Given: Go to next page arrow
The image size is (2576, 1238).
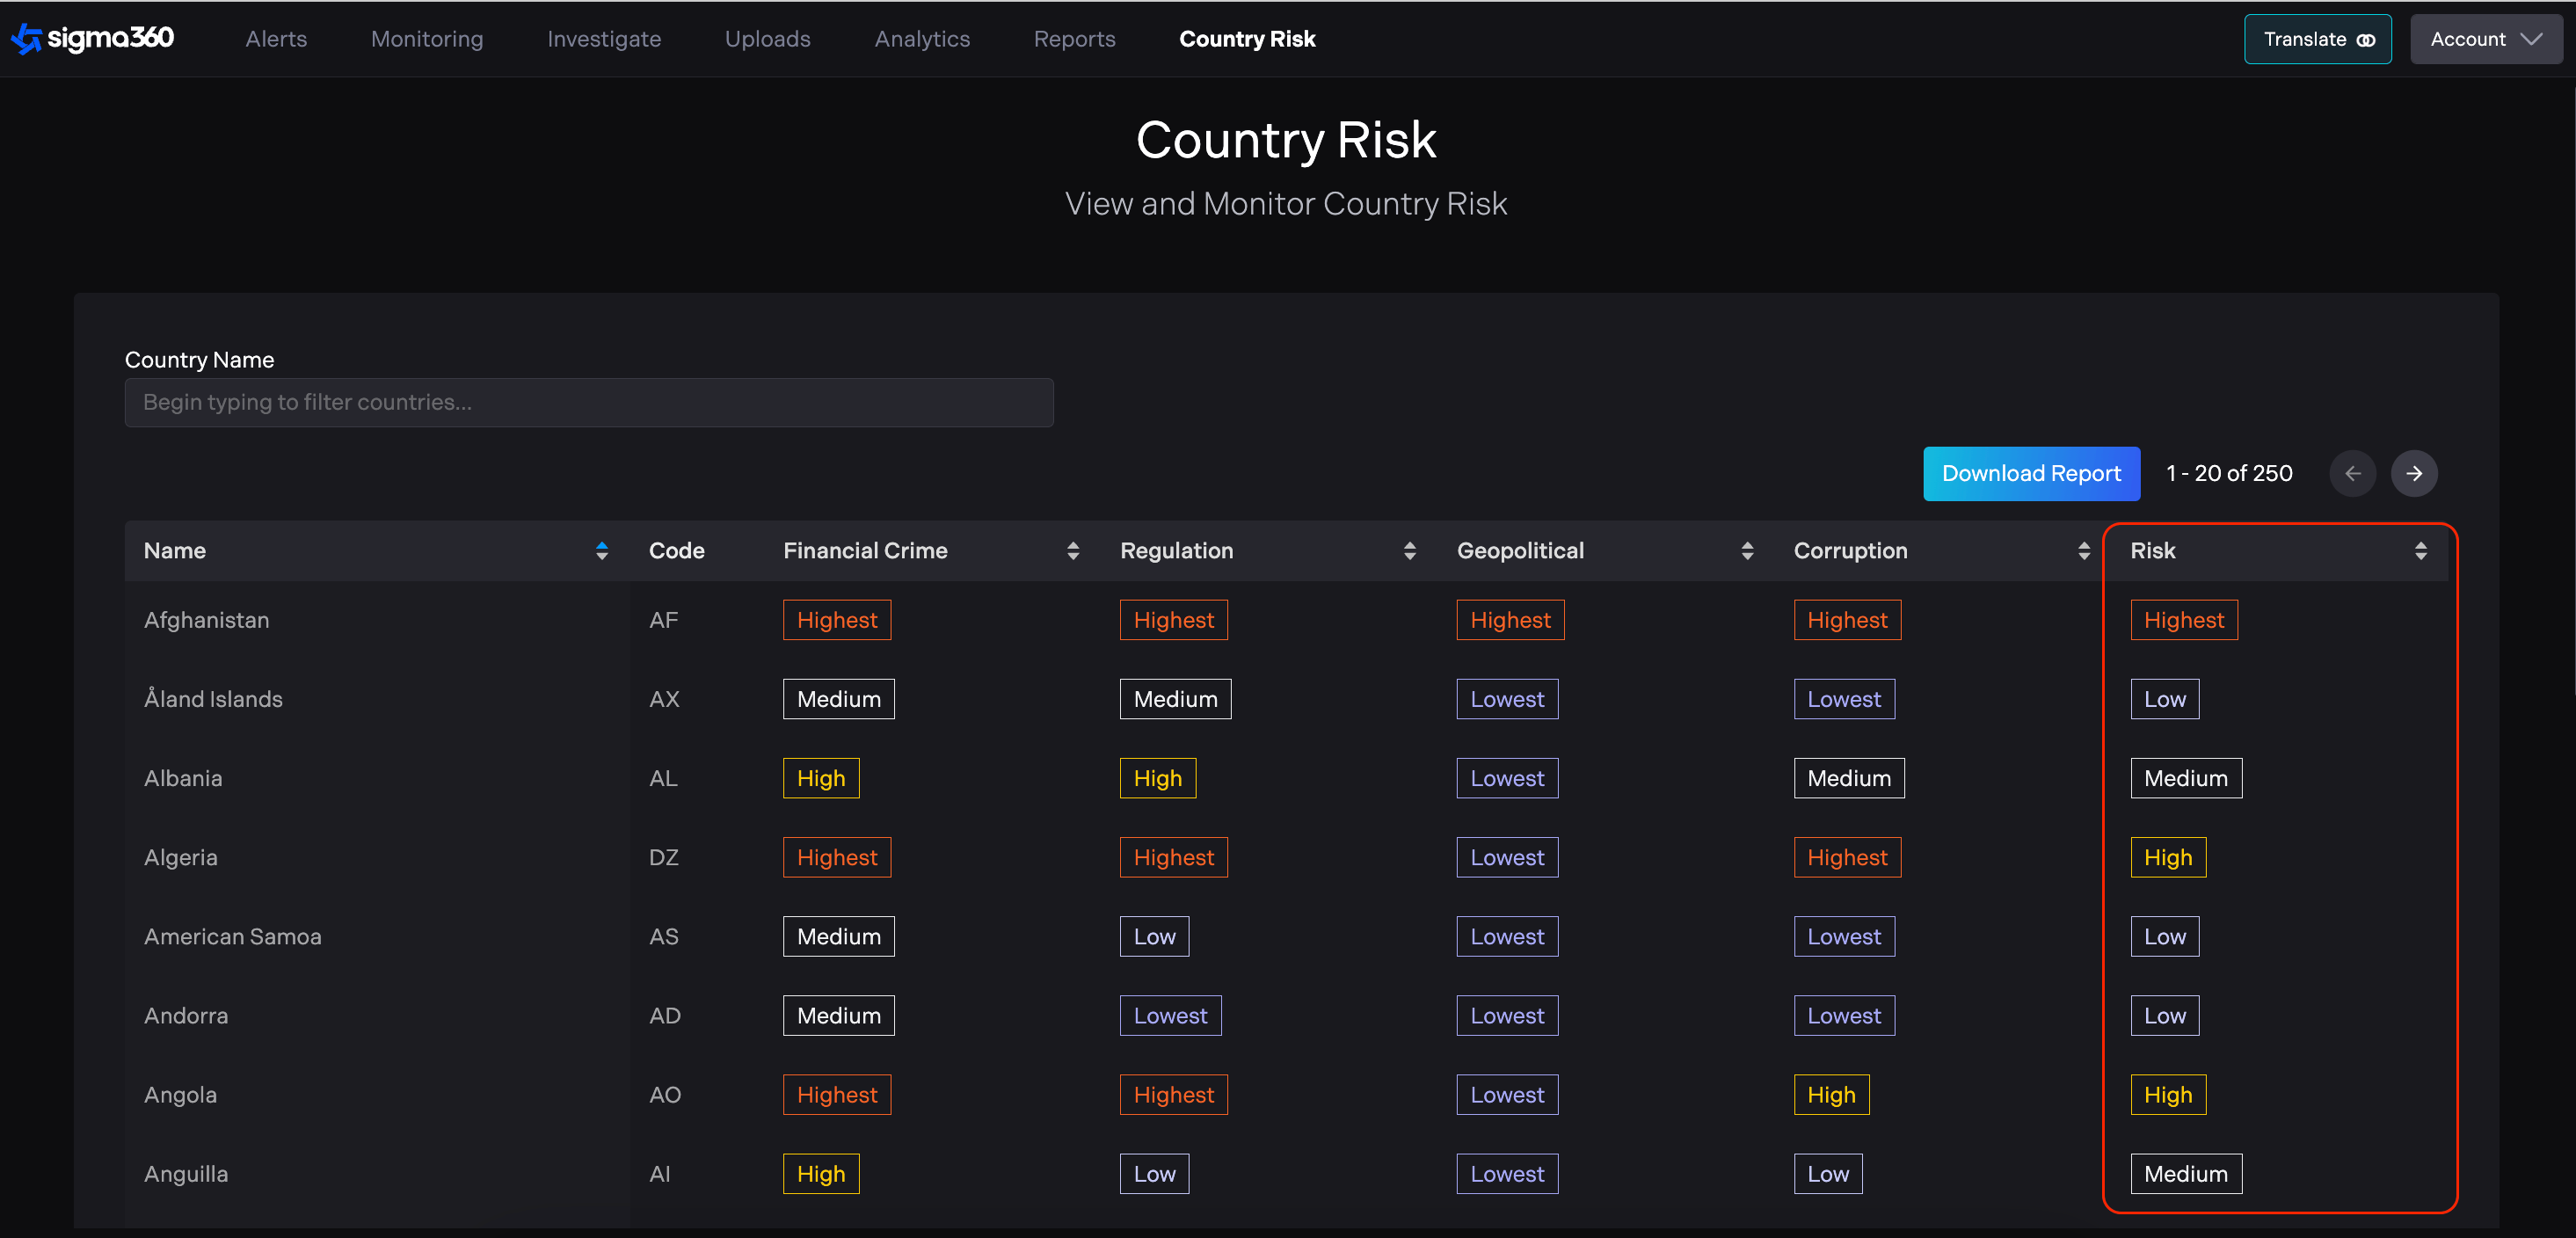Looking at the screenshot, I should coord(2413,473).
